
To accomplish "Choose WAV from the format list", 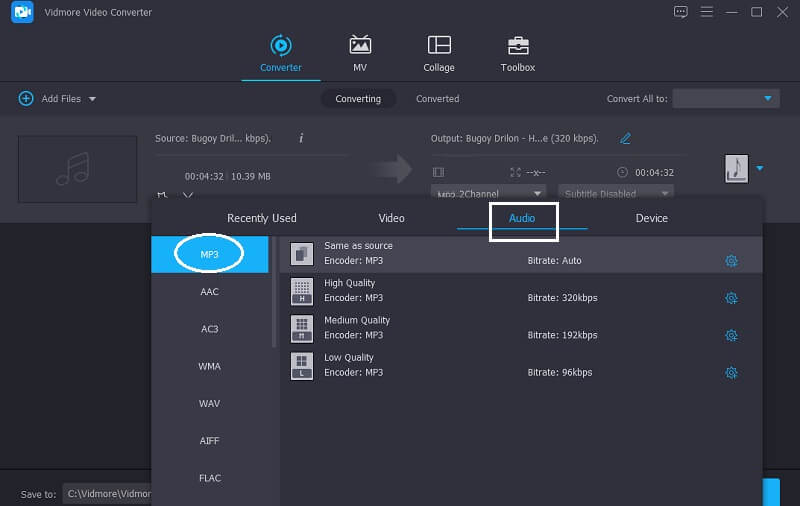I will click(x=209, y=403).
